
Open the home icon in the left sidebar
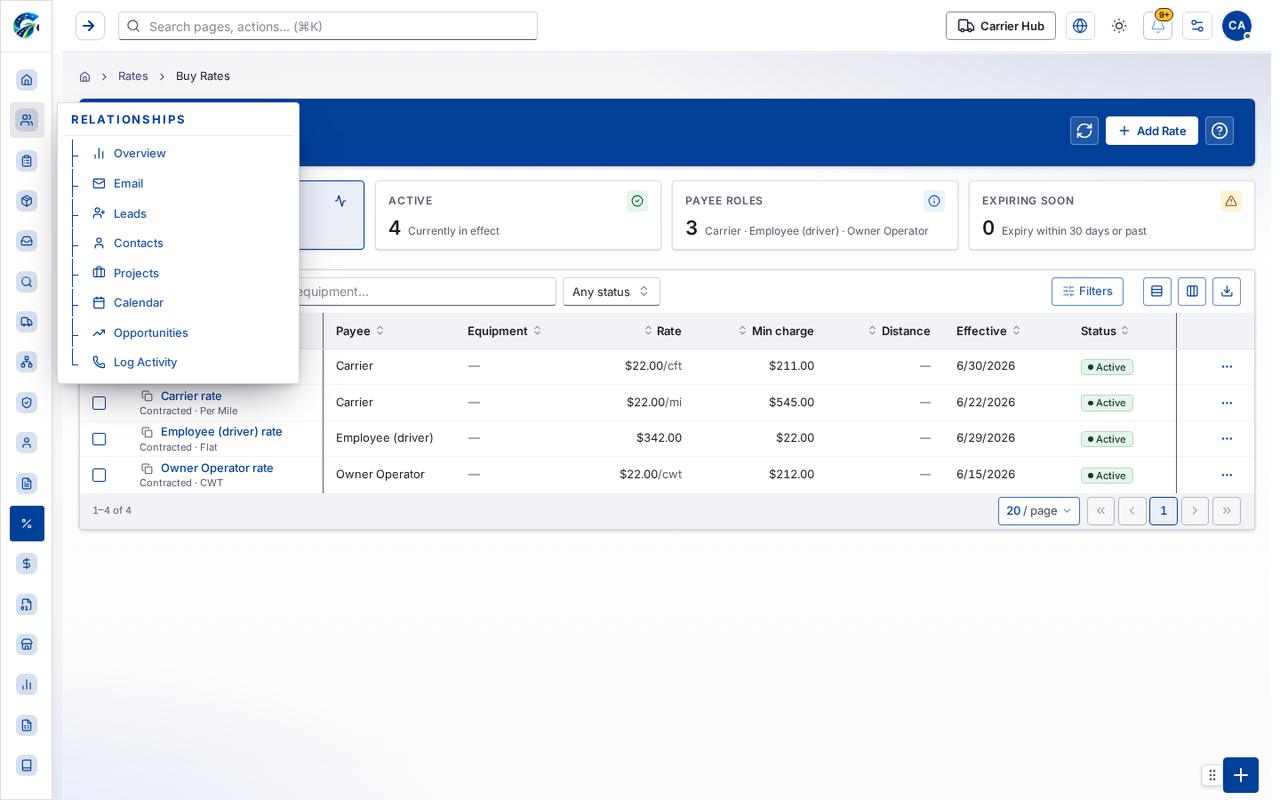point(27,80)
